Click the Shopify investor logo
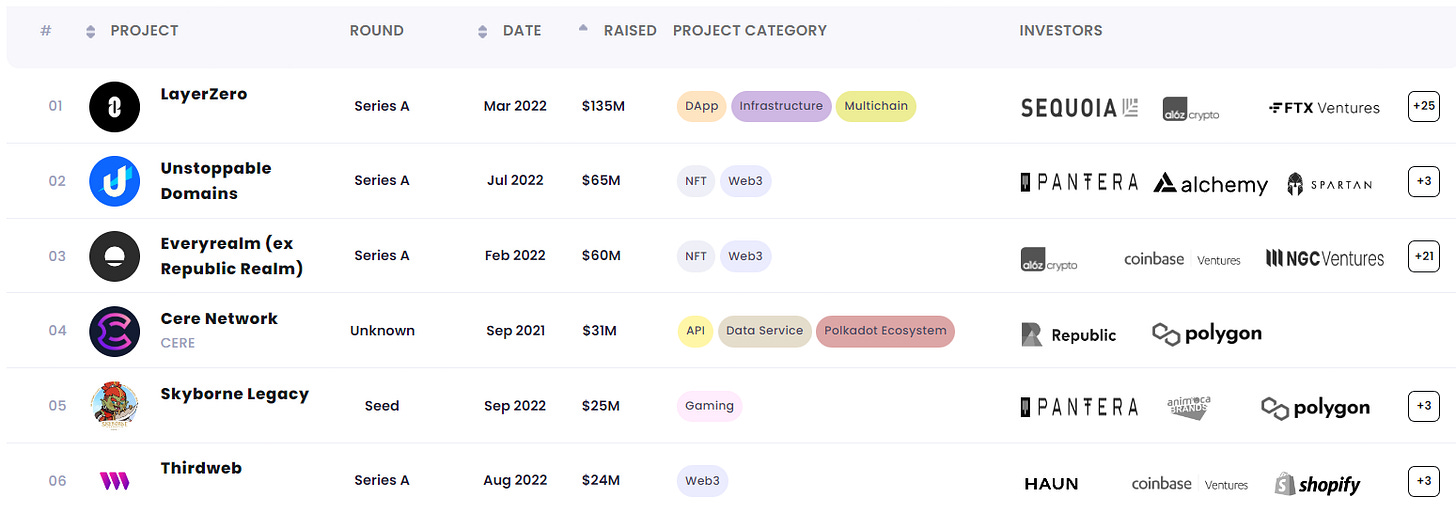 tap(1317, 484)
